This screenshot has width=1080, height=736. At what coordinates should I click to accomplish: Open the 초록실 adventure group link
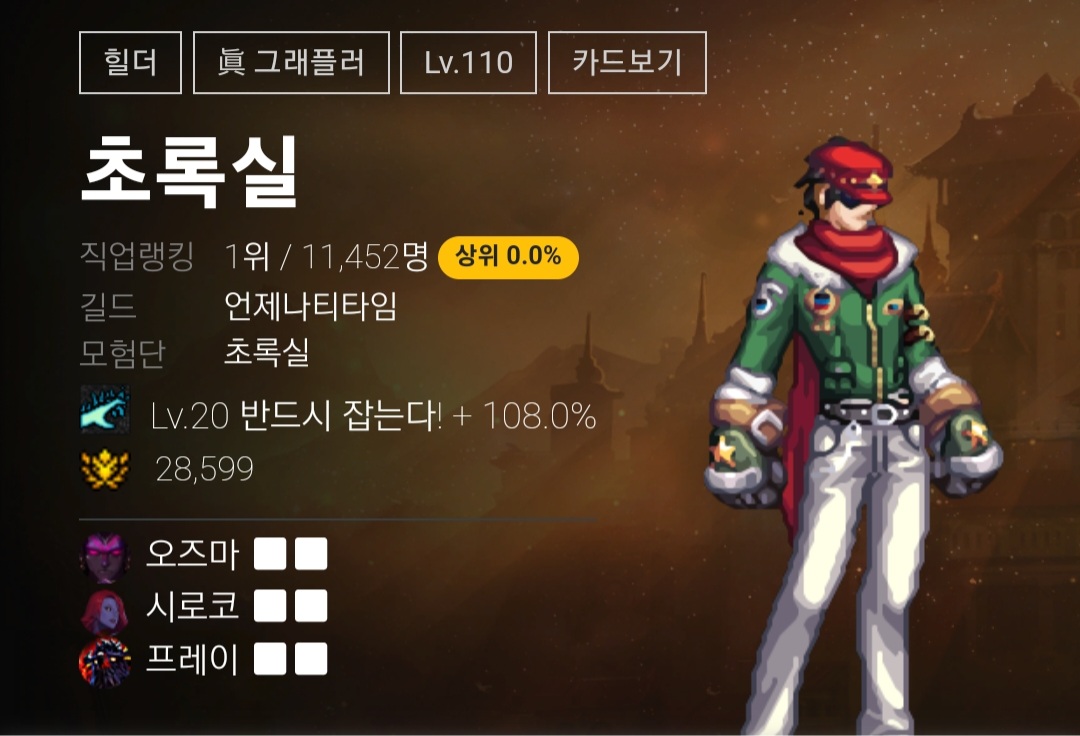(x=267, y=352)
